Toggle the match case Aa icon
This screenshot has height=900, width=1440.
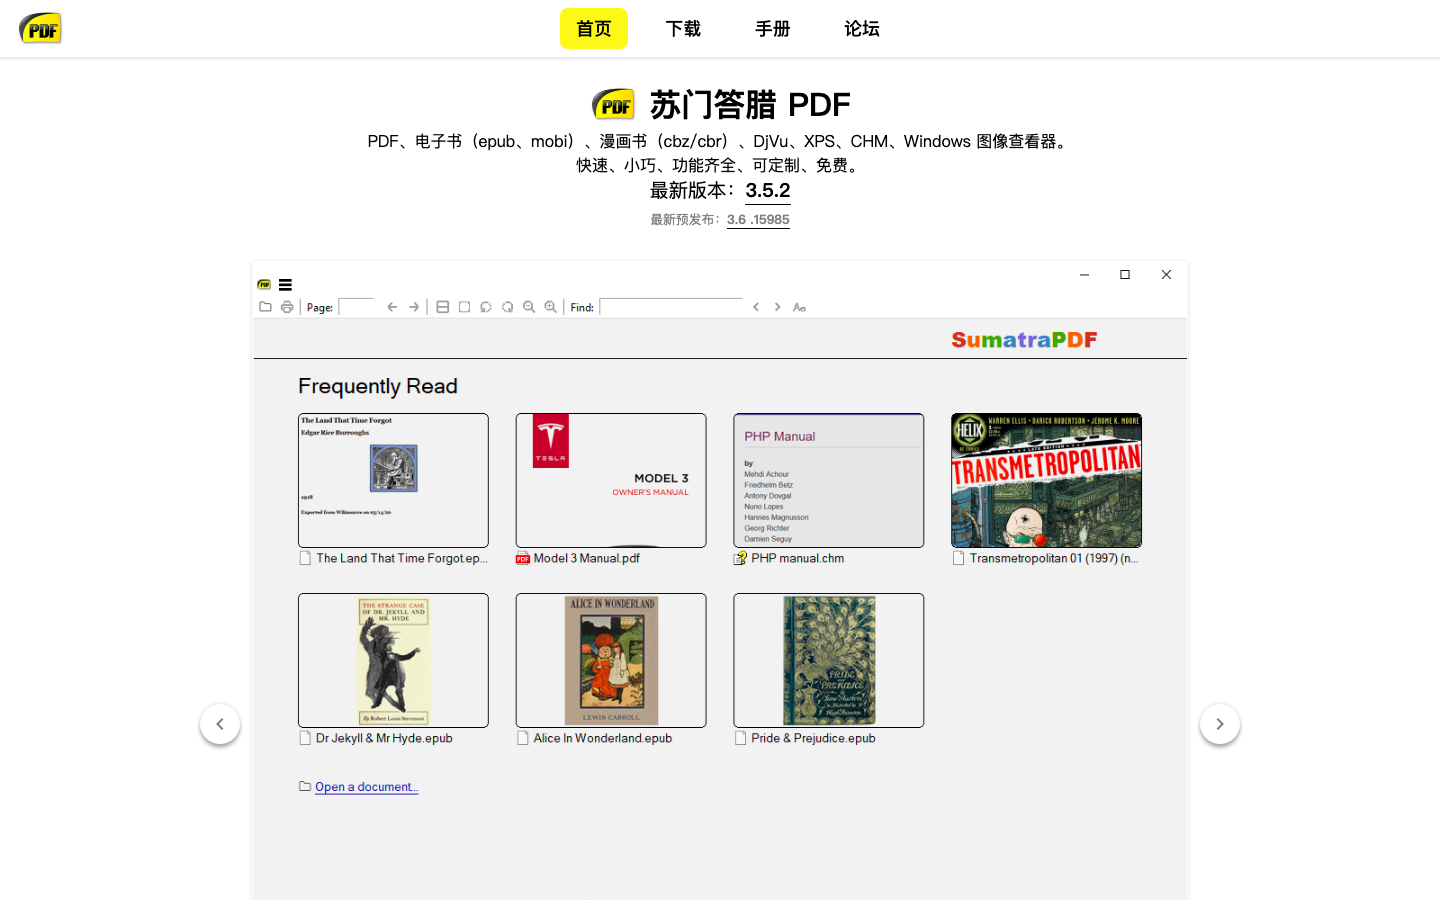[799, 307]
